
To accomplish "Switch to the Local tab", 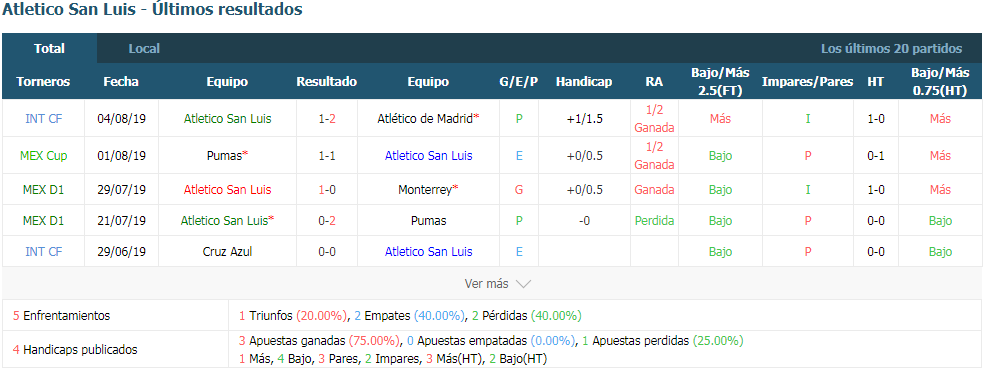I will [144, 48].
